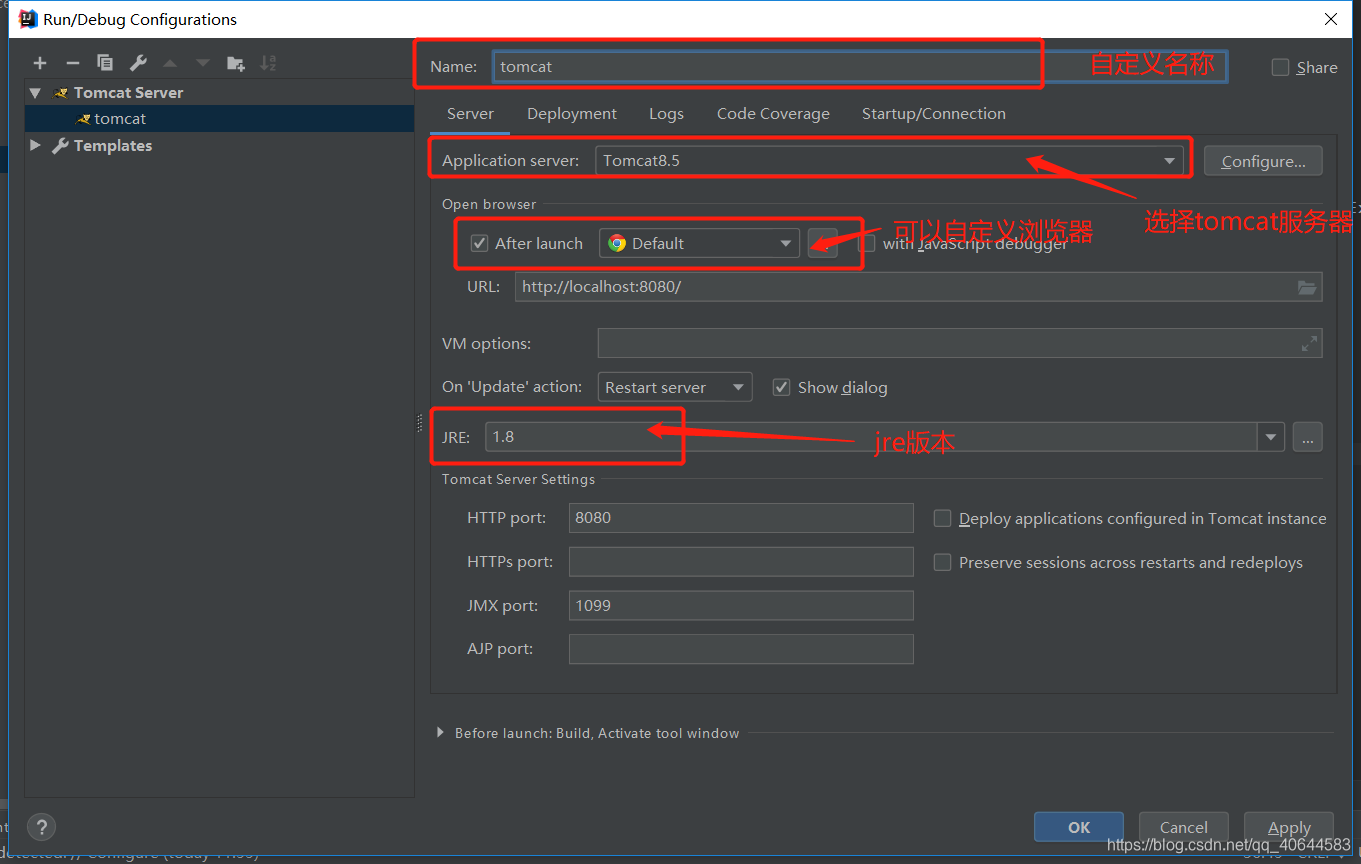Switch to Server tab
Screen dimensions: 1361x864
(x=470, y=114)
